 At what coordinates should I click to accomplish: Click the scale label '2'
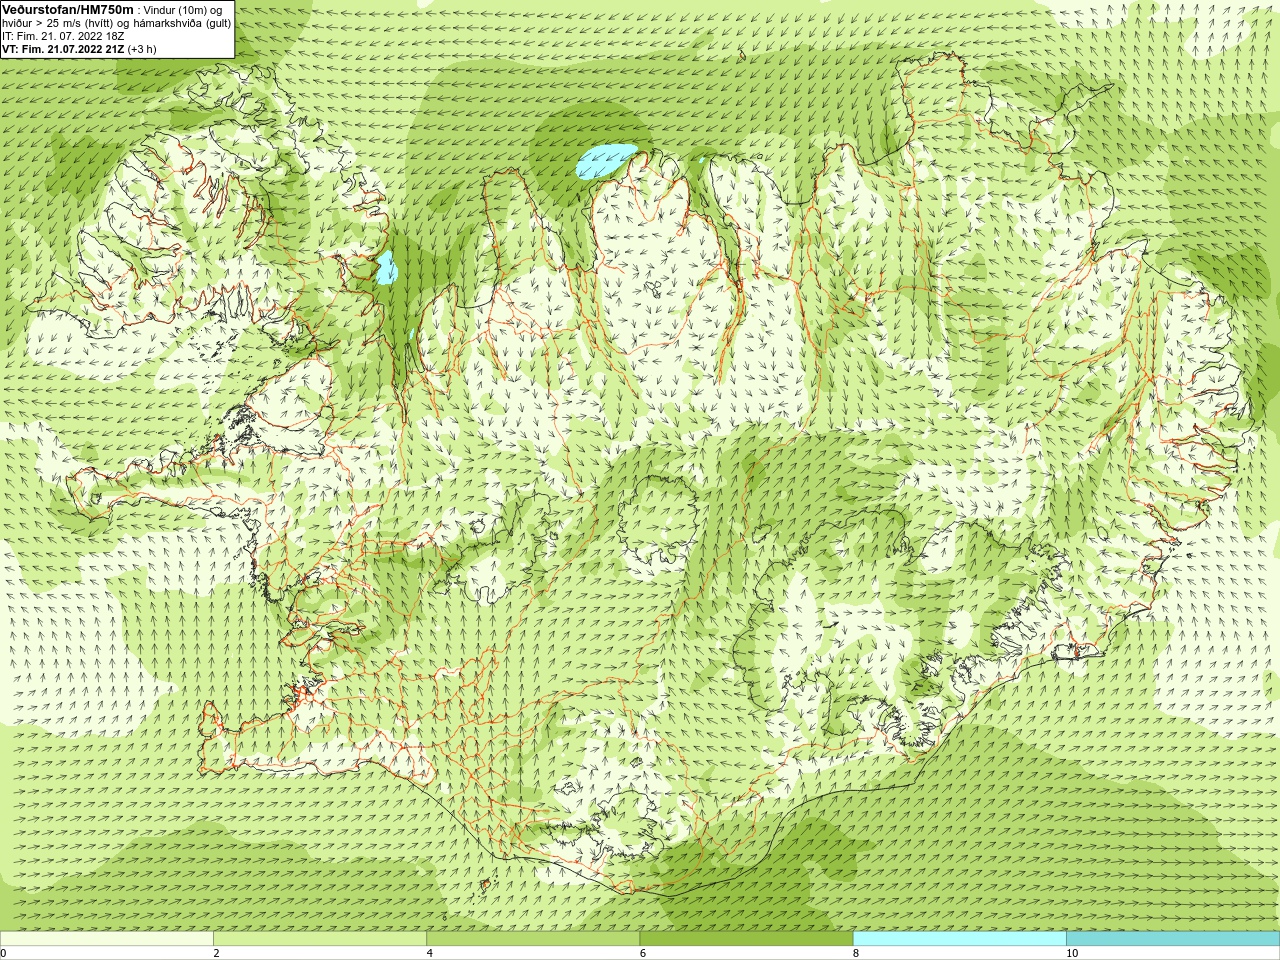tap(216, 953)
